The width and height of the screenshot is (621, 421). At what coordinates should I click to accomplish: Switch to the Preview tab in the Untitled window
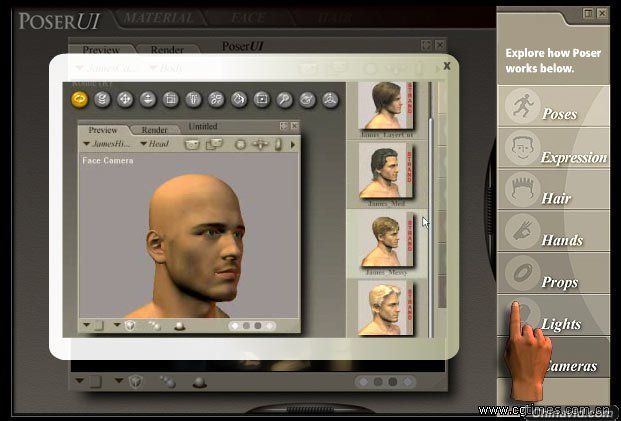point(103,130)
